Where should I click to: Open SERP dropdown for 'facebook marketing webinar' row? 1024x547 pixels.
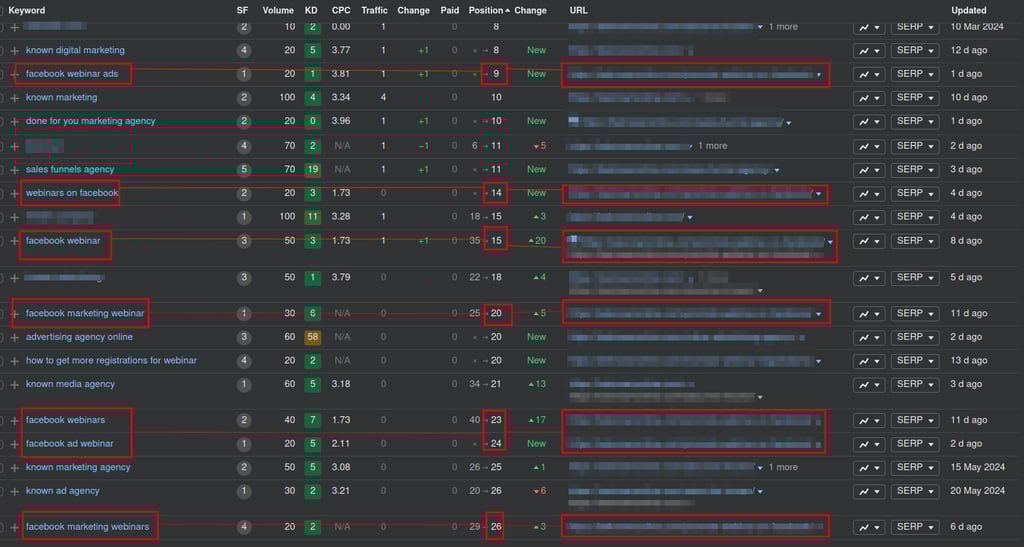point(914,314)
